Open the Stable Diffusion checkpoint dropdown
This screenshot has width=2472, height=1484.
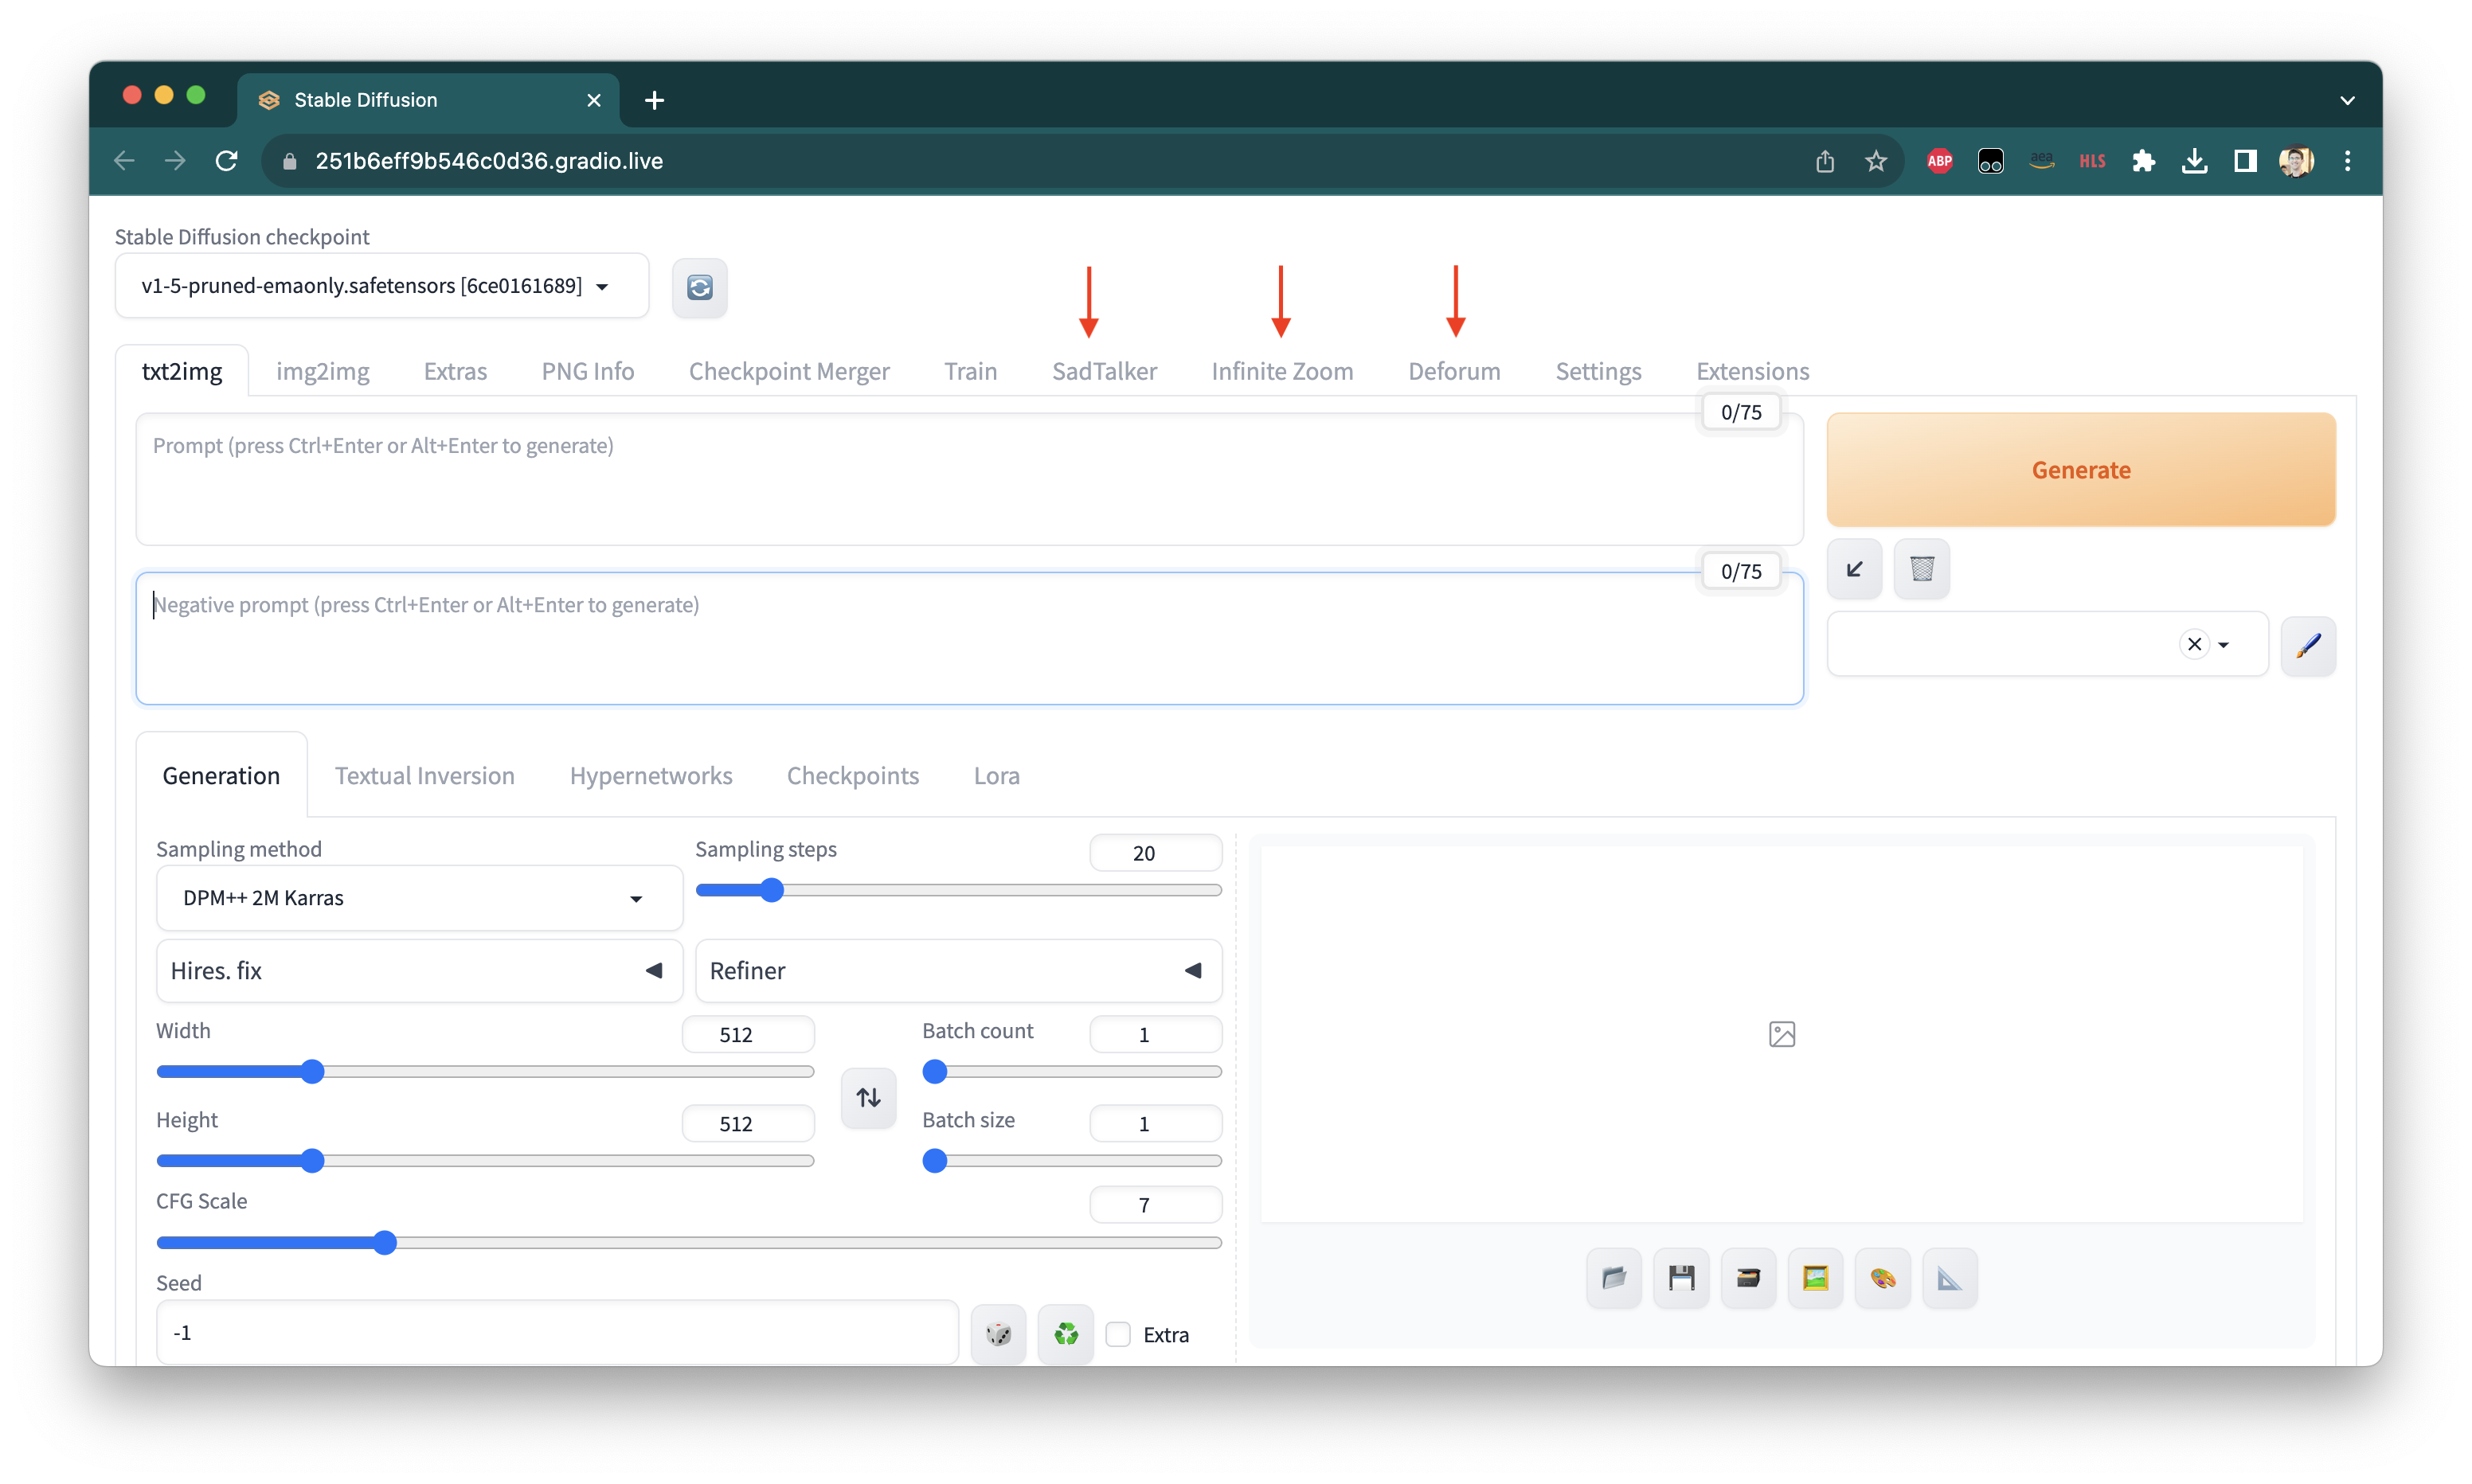pyautogui.click(x=381, y=286)
